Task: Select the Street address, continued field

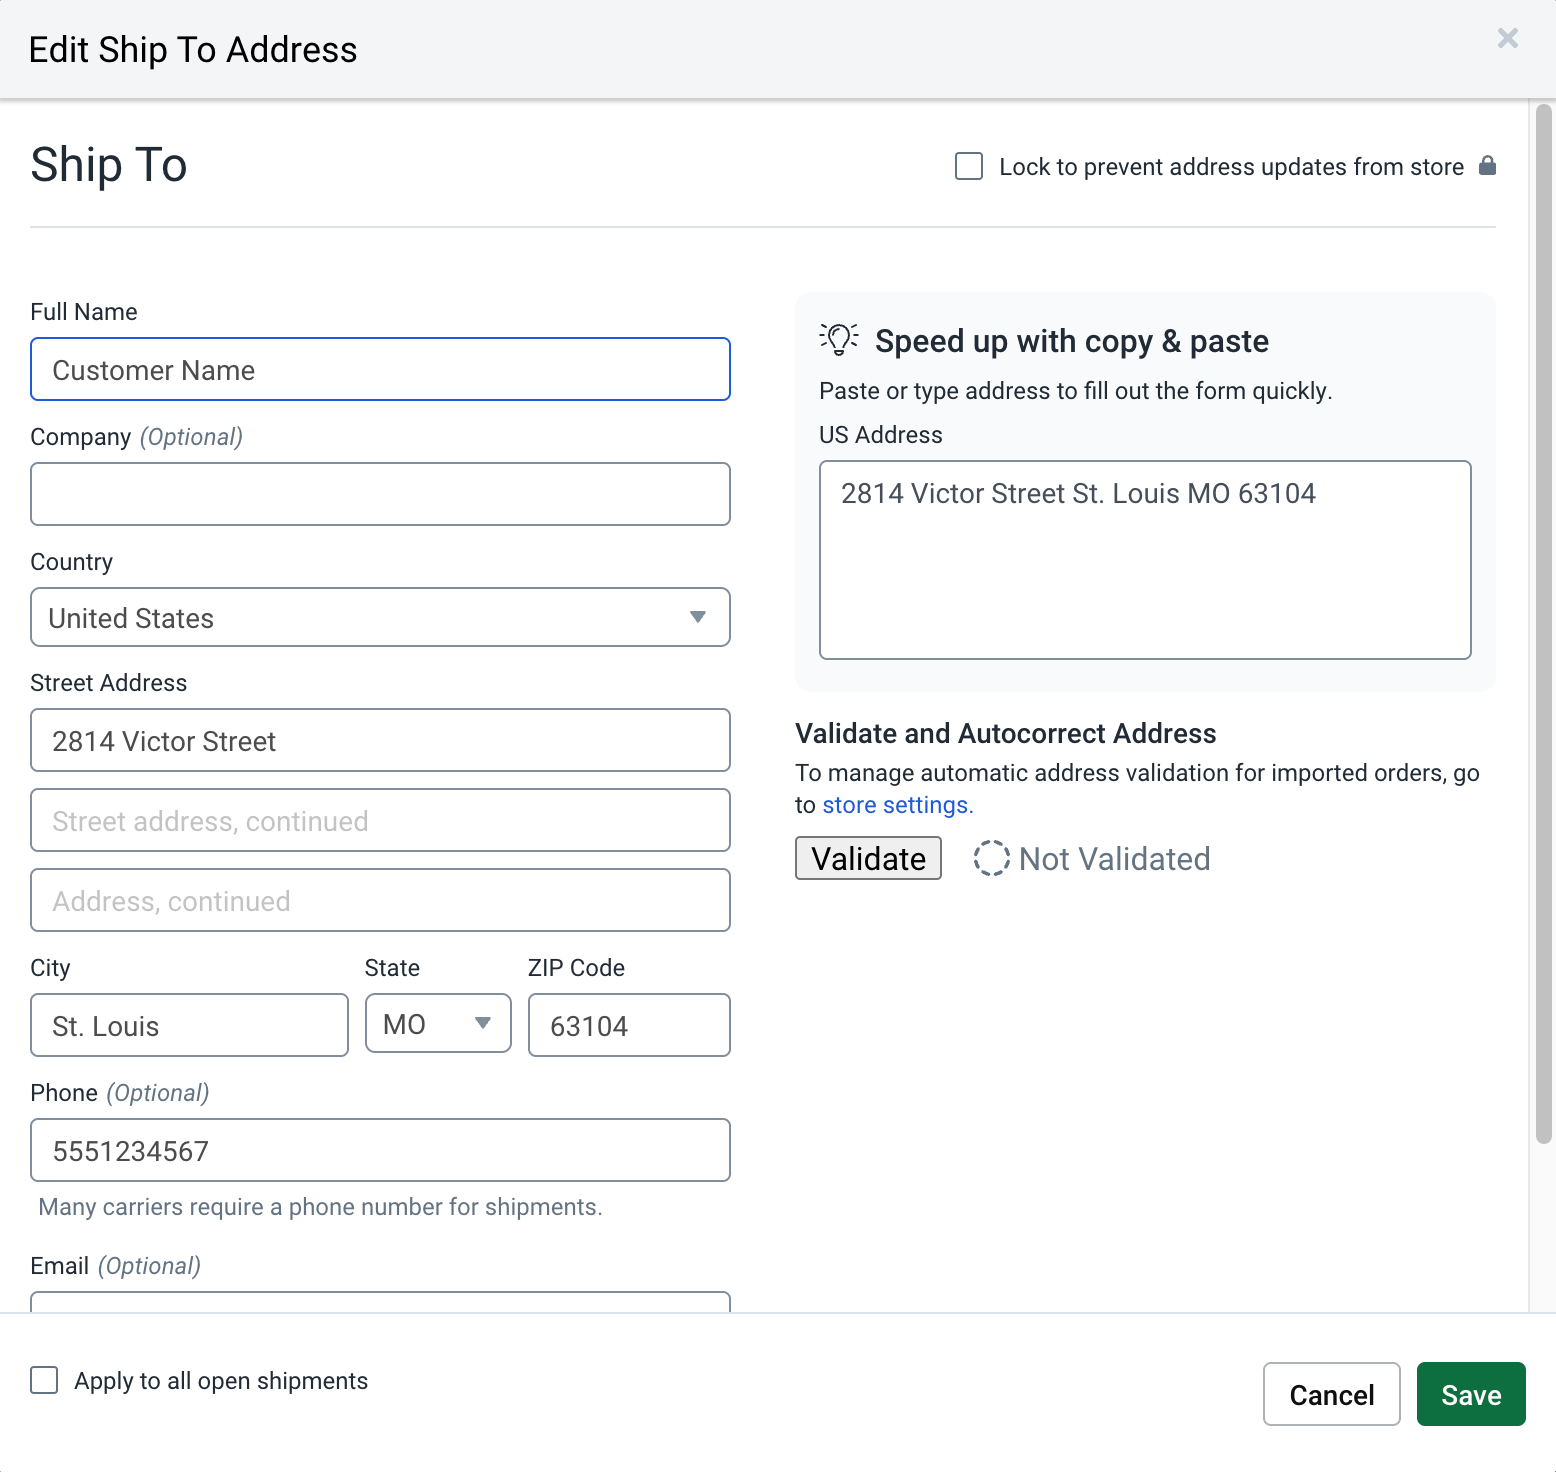Action: [380, 820]
